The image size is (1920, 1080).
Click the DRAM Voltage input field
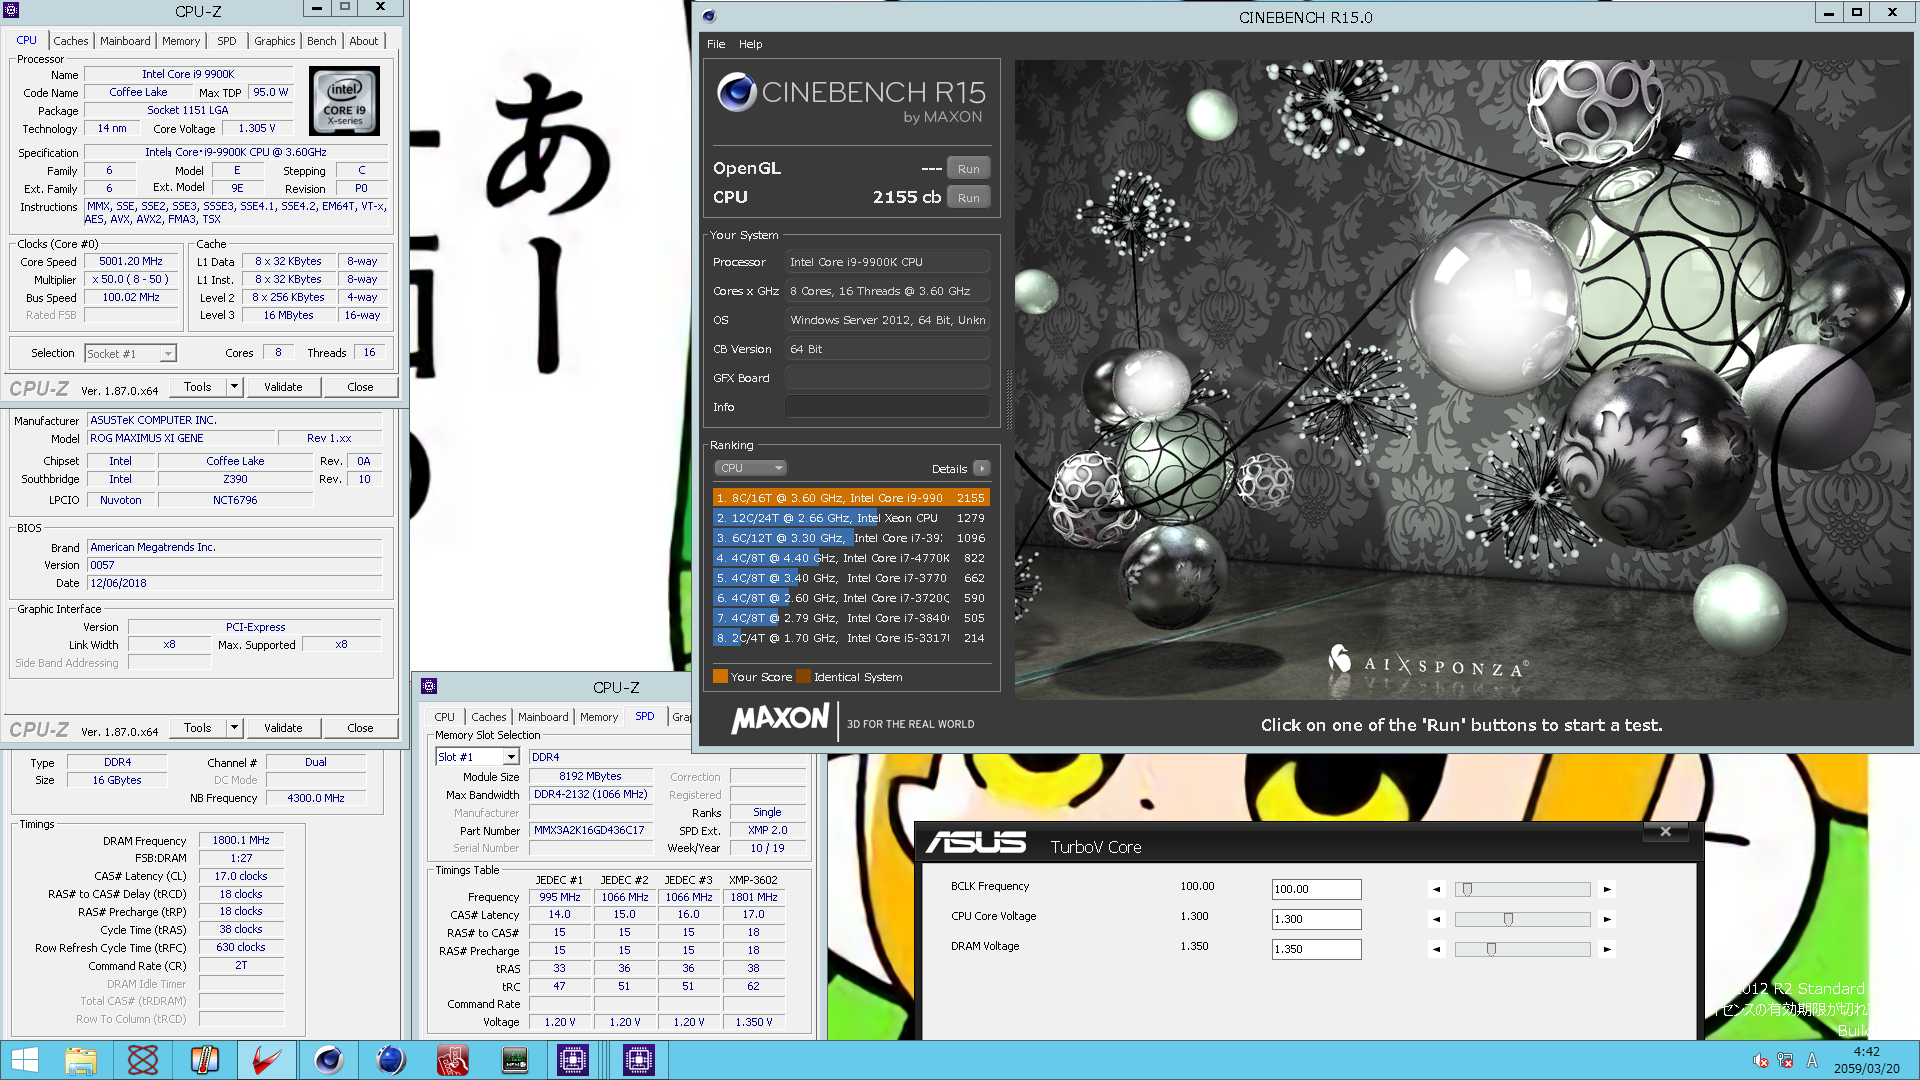[x=1316, y=949]
